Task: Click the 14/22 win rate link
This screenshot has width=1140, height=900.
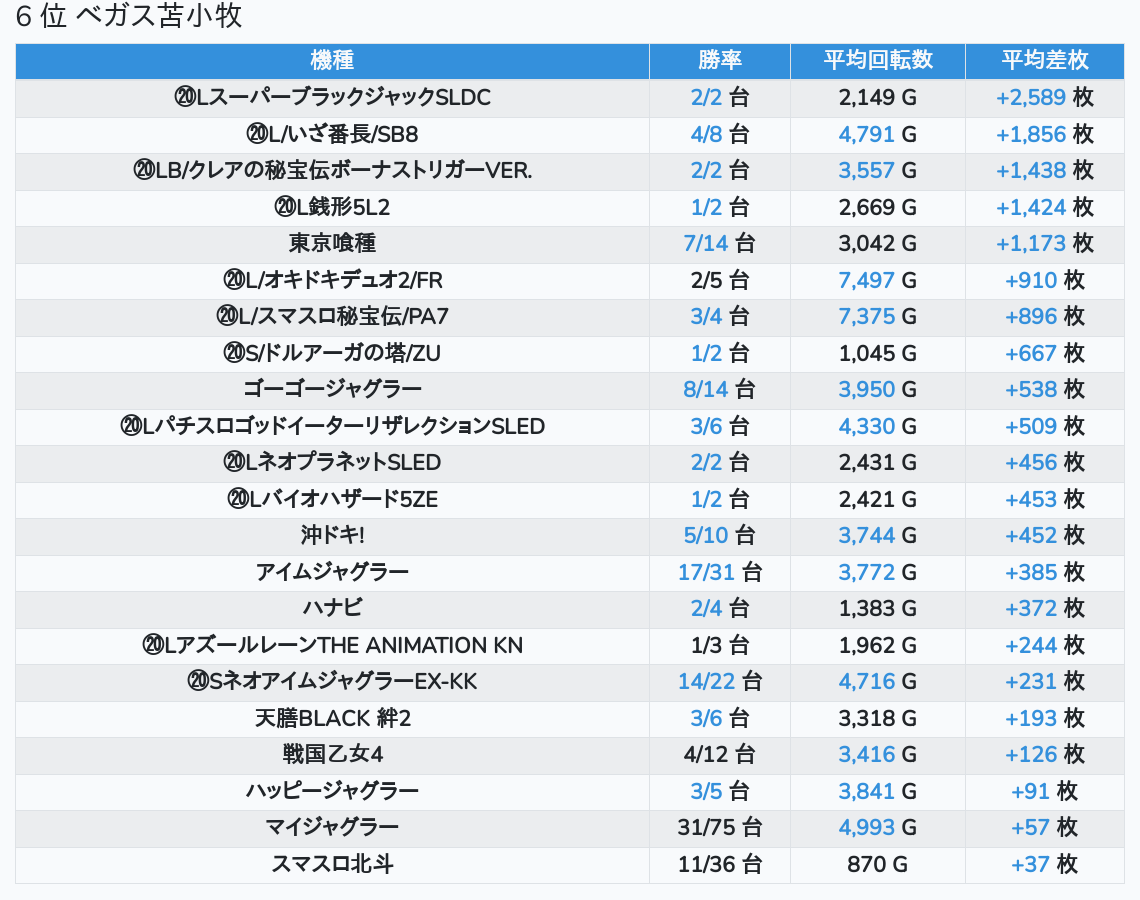Action: pos(706,682)
